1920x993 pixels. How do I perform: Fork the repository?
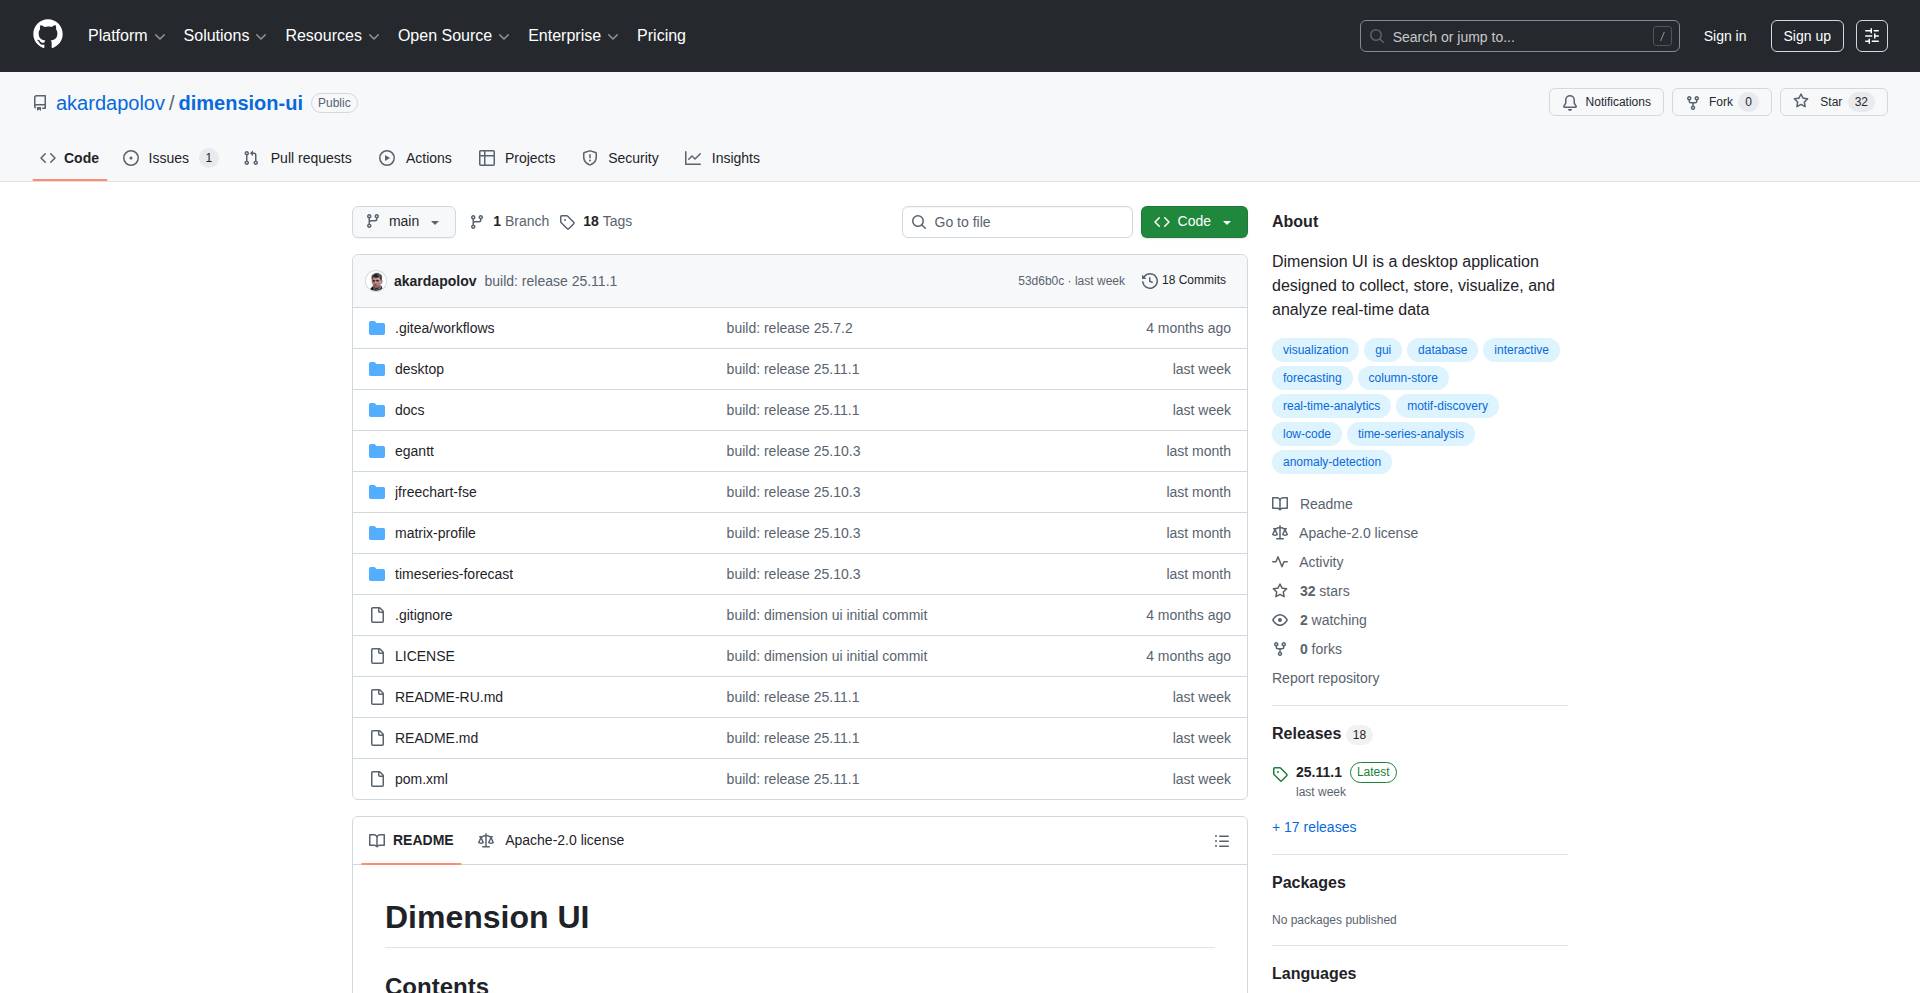(1718, 101)
